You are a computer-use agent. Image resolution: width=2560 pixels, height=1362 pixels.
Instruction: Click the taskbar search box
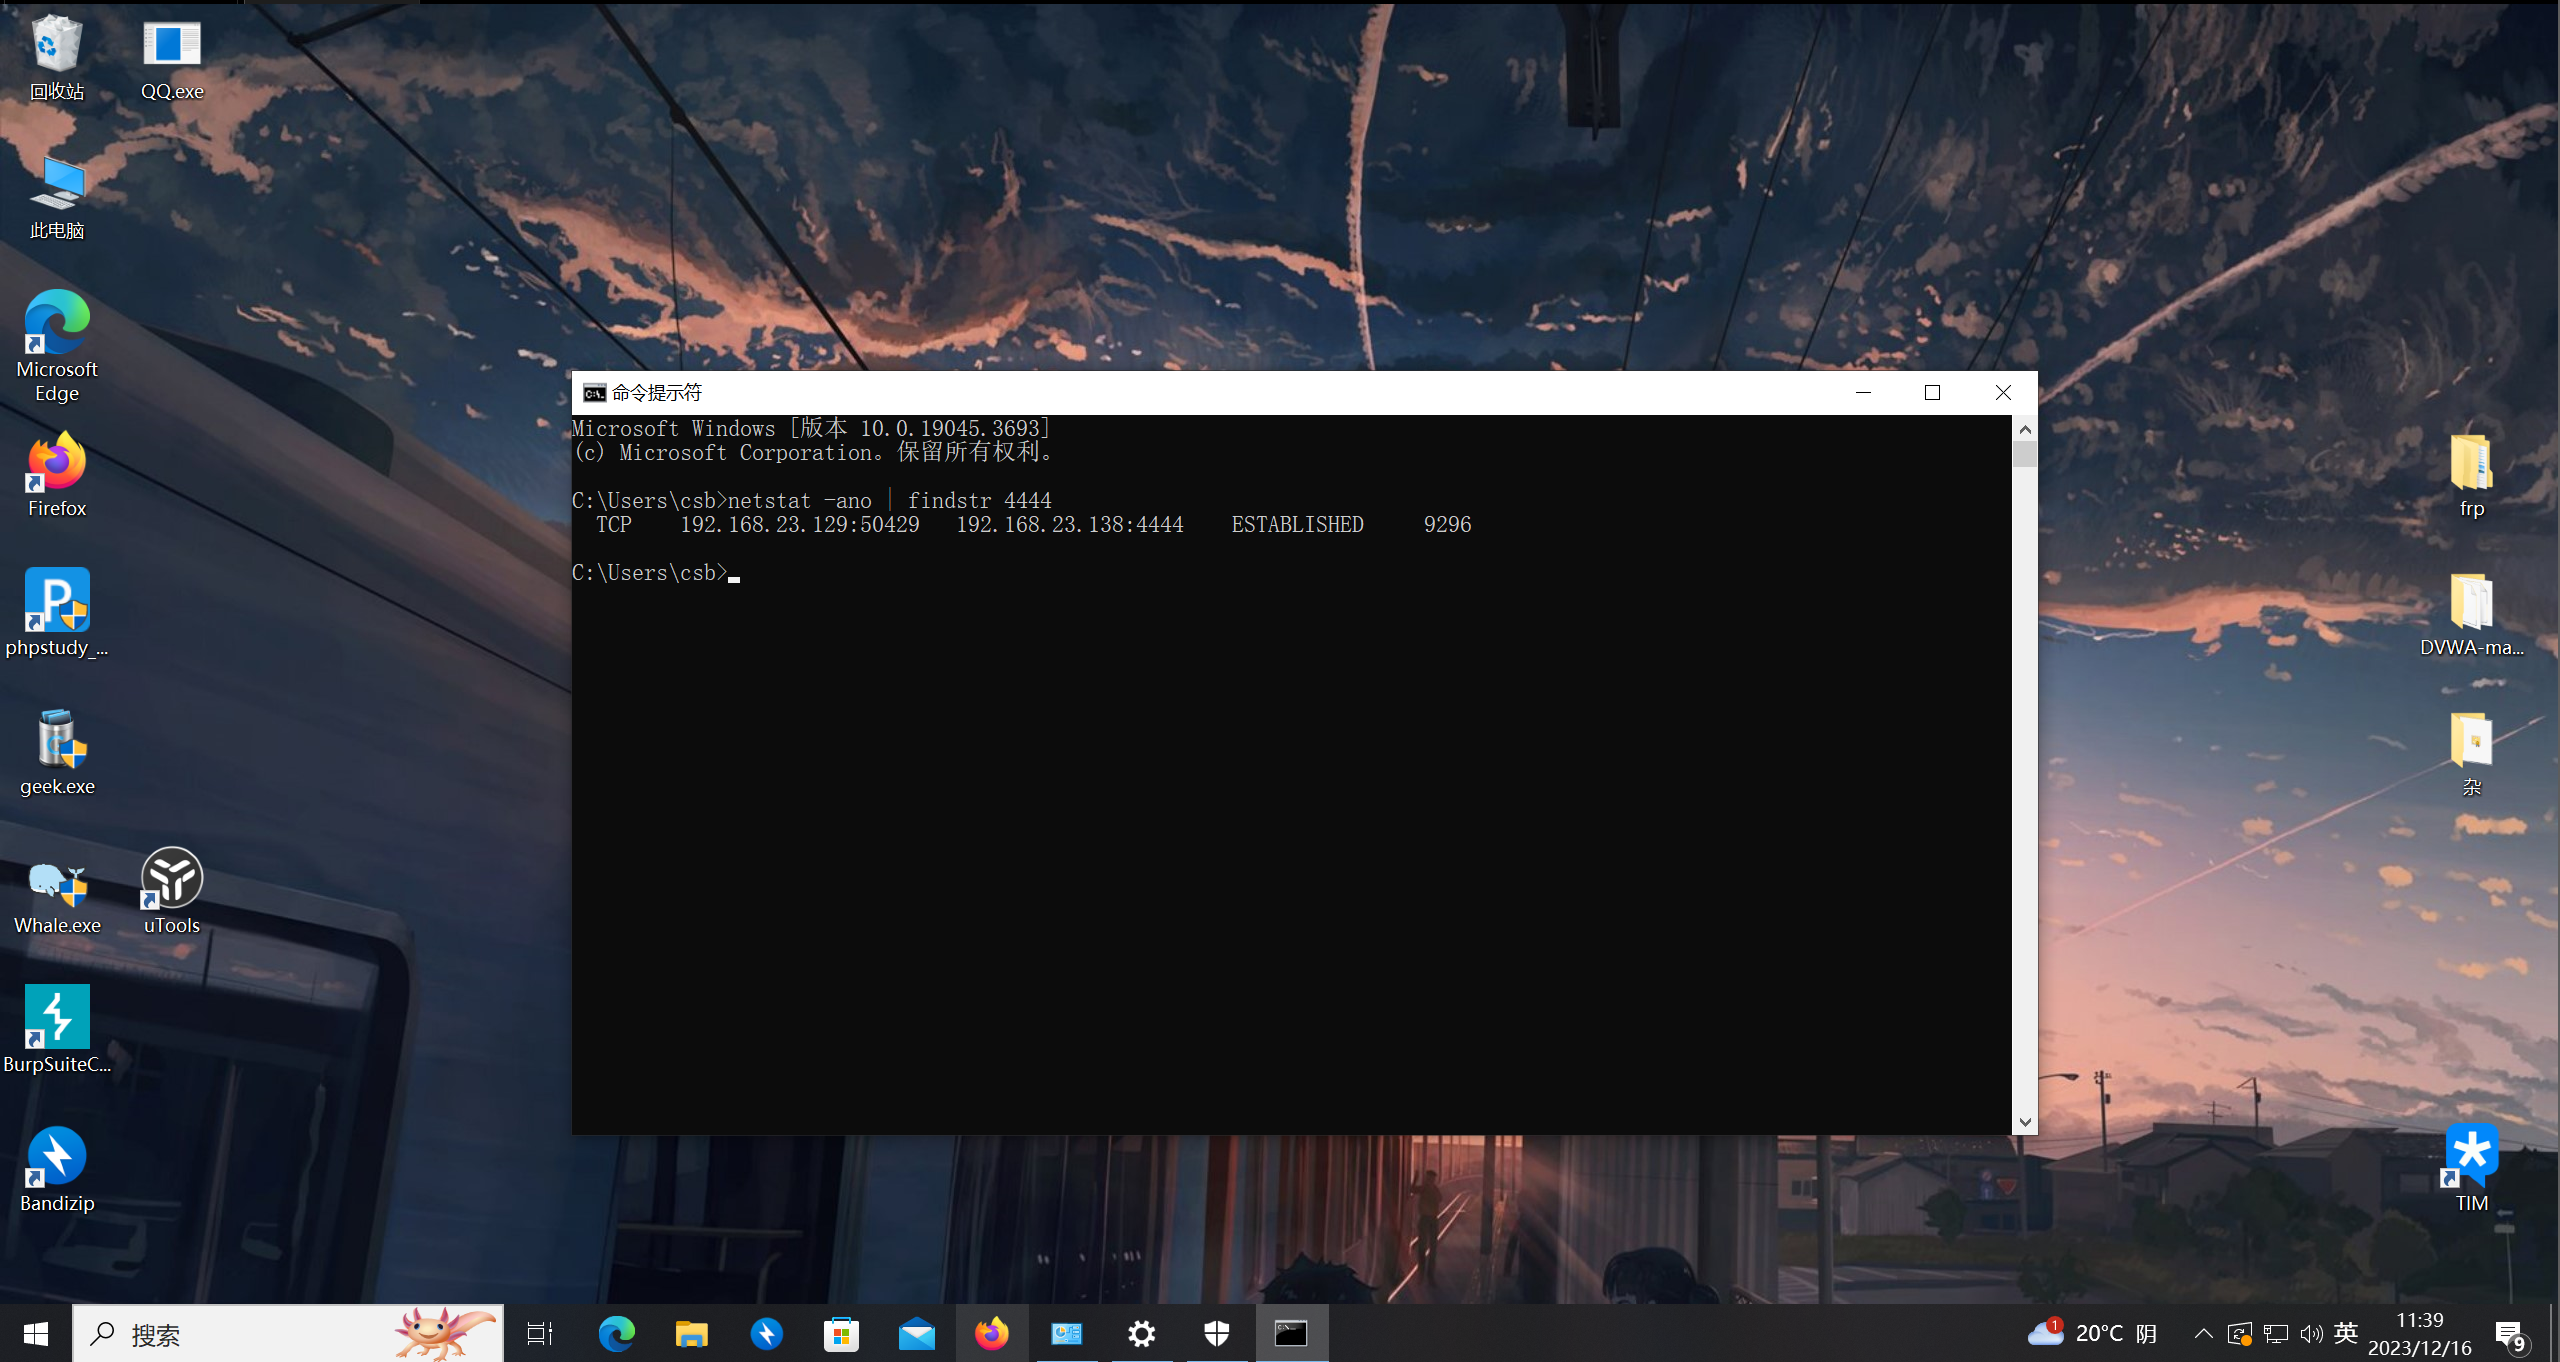(x=288, y=1333)
